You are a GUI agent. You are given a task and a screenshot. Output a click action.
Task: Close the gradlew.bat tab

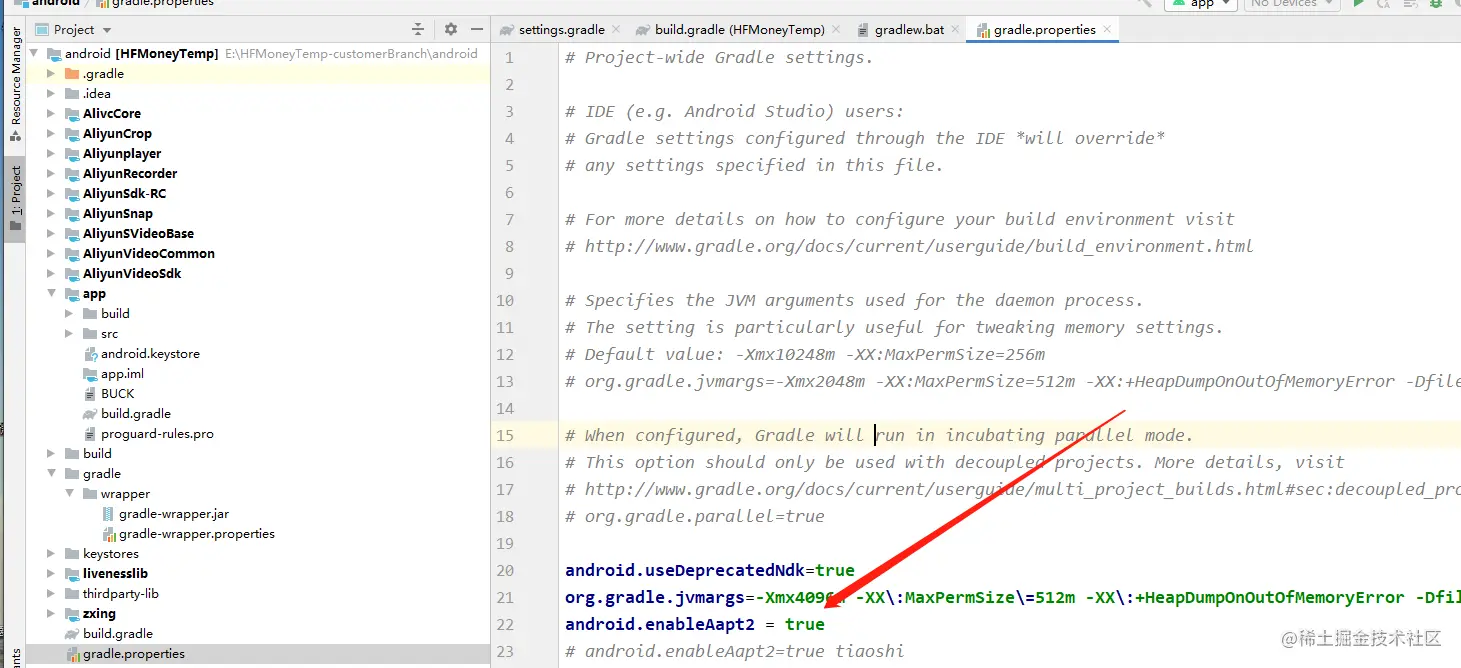(954, 30)
